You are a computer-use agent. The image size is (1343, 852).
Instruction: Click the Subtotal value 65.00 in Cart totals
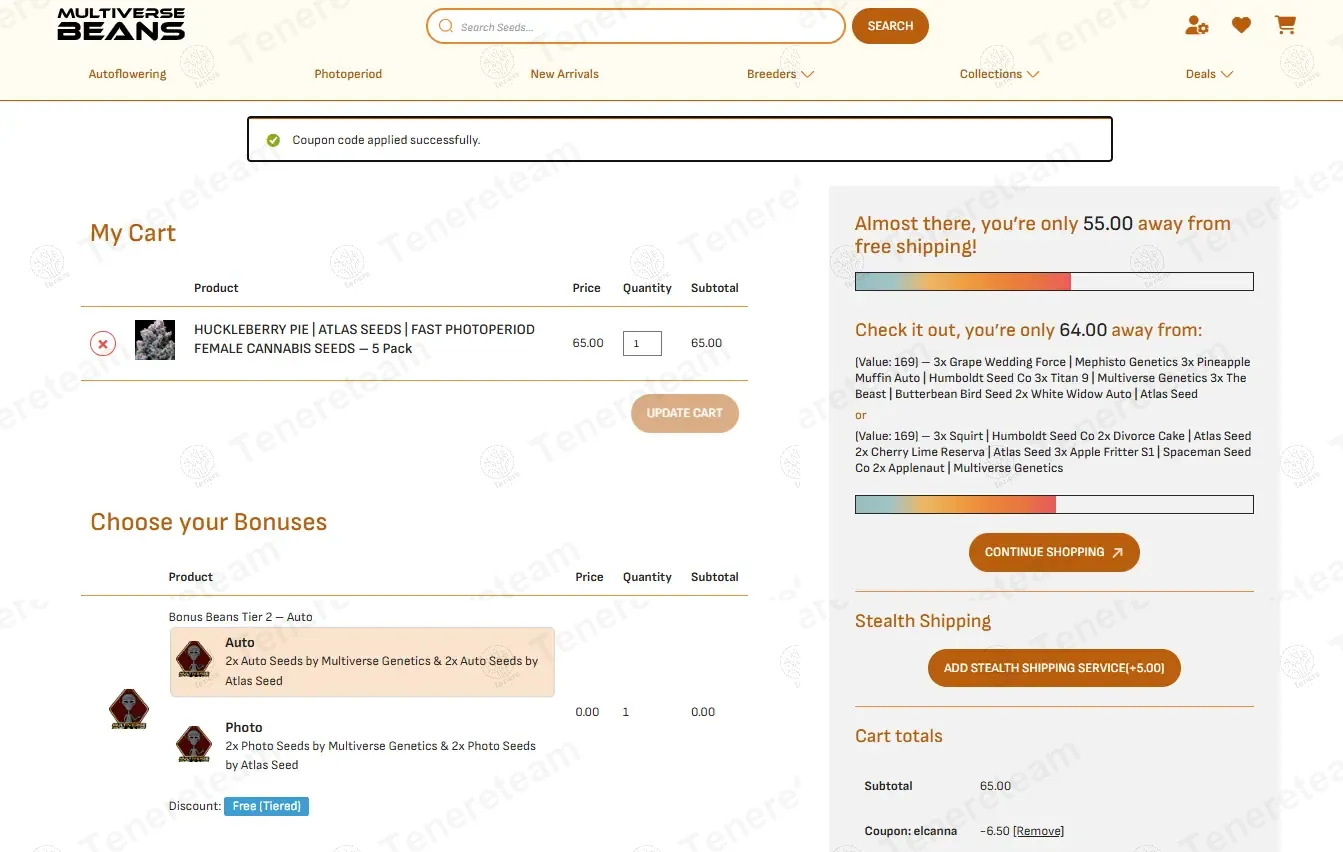click(x=995, y=786)
